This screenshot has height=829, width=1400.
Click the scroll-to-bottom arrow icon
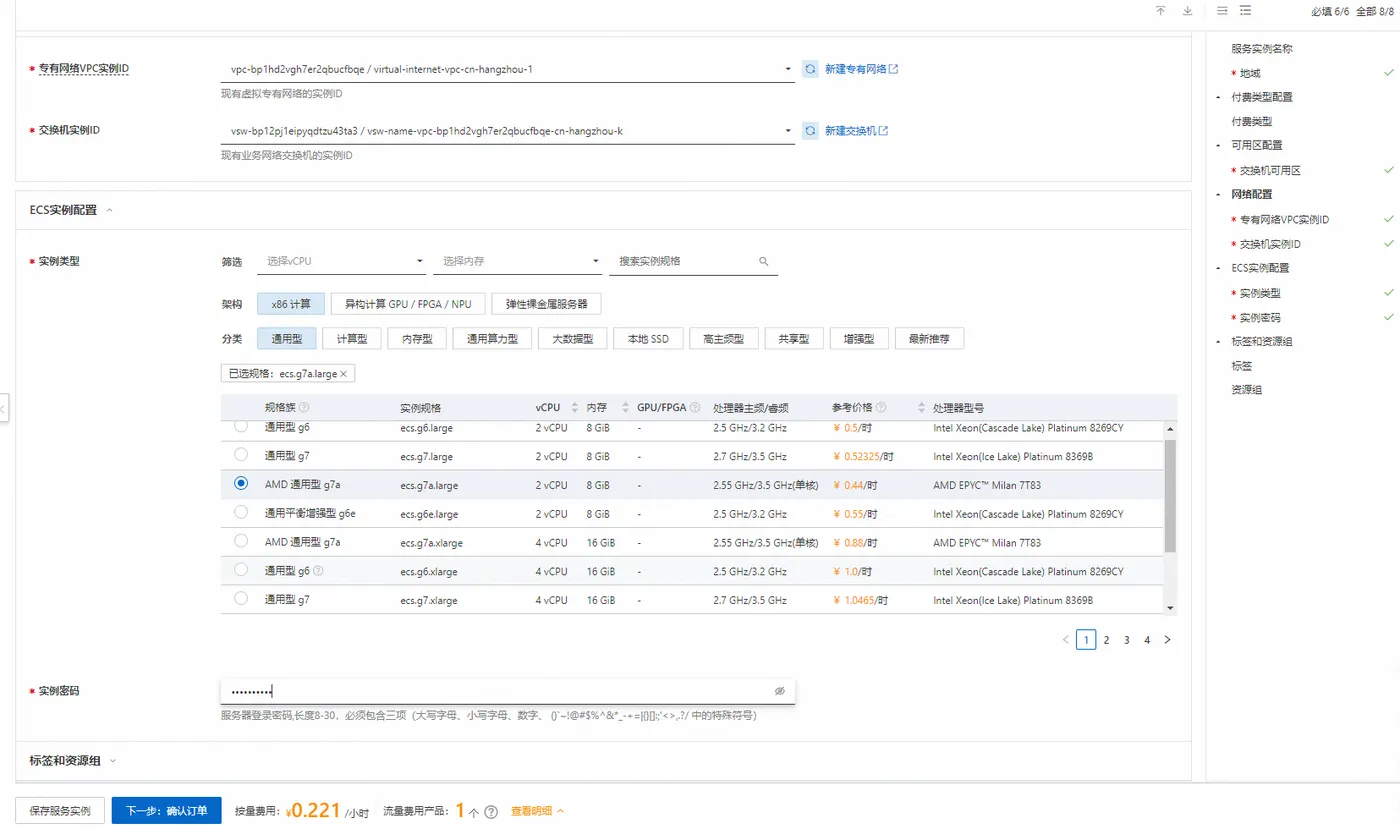(1187, 11)
